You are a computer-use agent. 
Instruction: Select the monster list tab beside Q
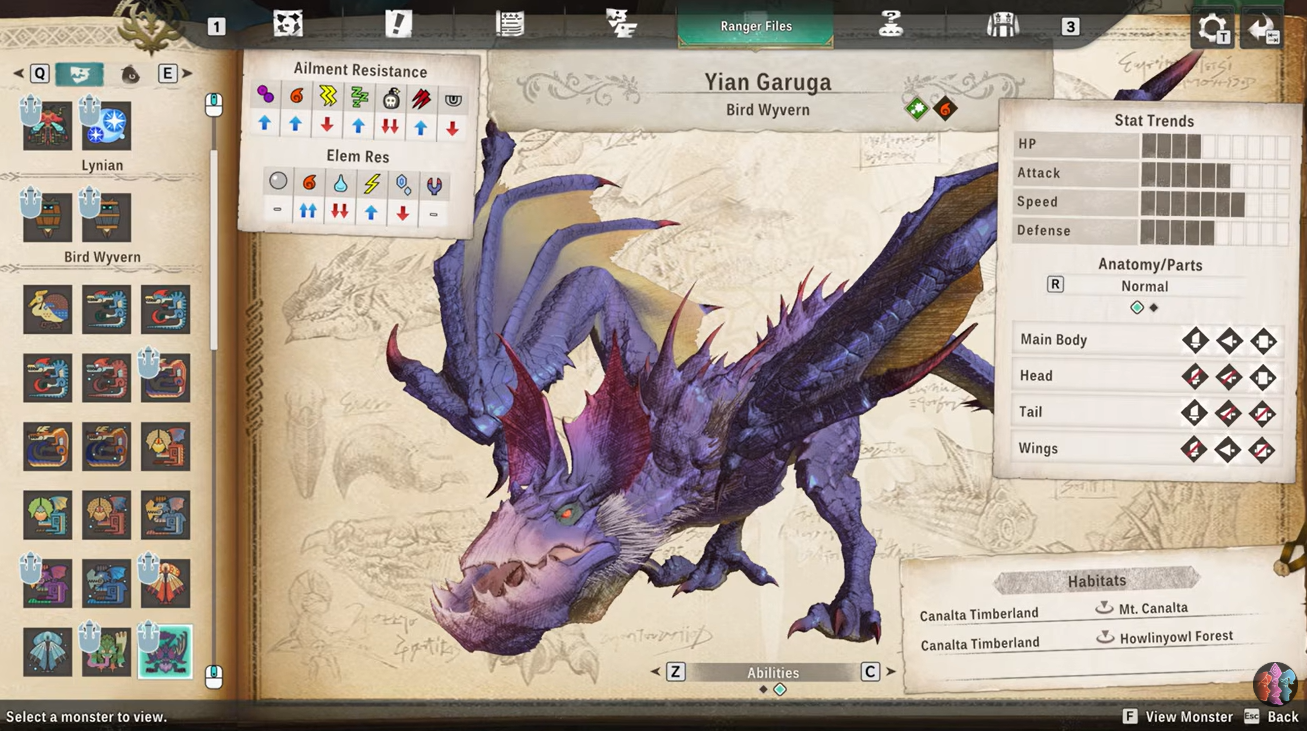coord(80,73)
